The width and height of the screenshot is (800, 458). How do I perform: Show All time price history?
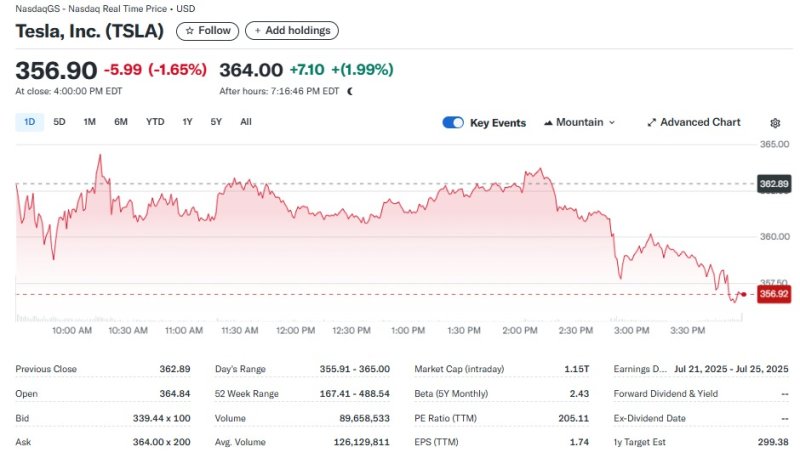pos(246,122)
